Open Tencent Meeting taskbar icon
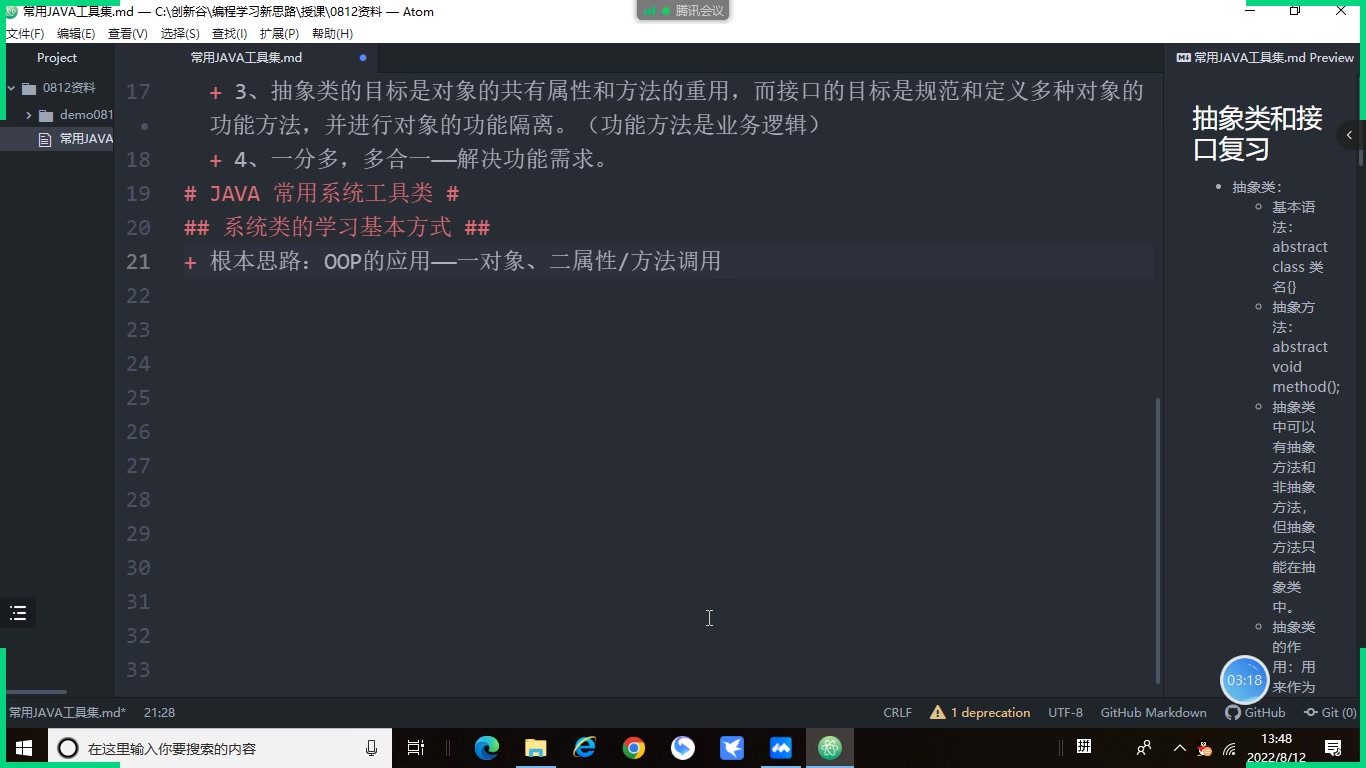The image size is (1366, 768). (x=781, y=748)
